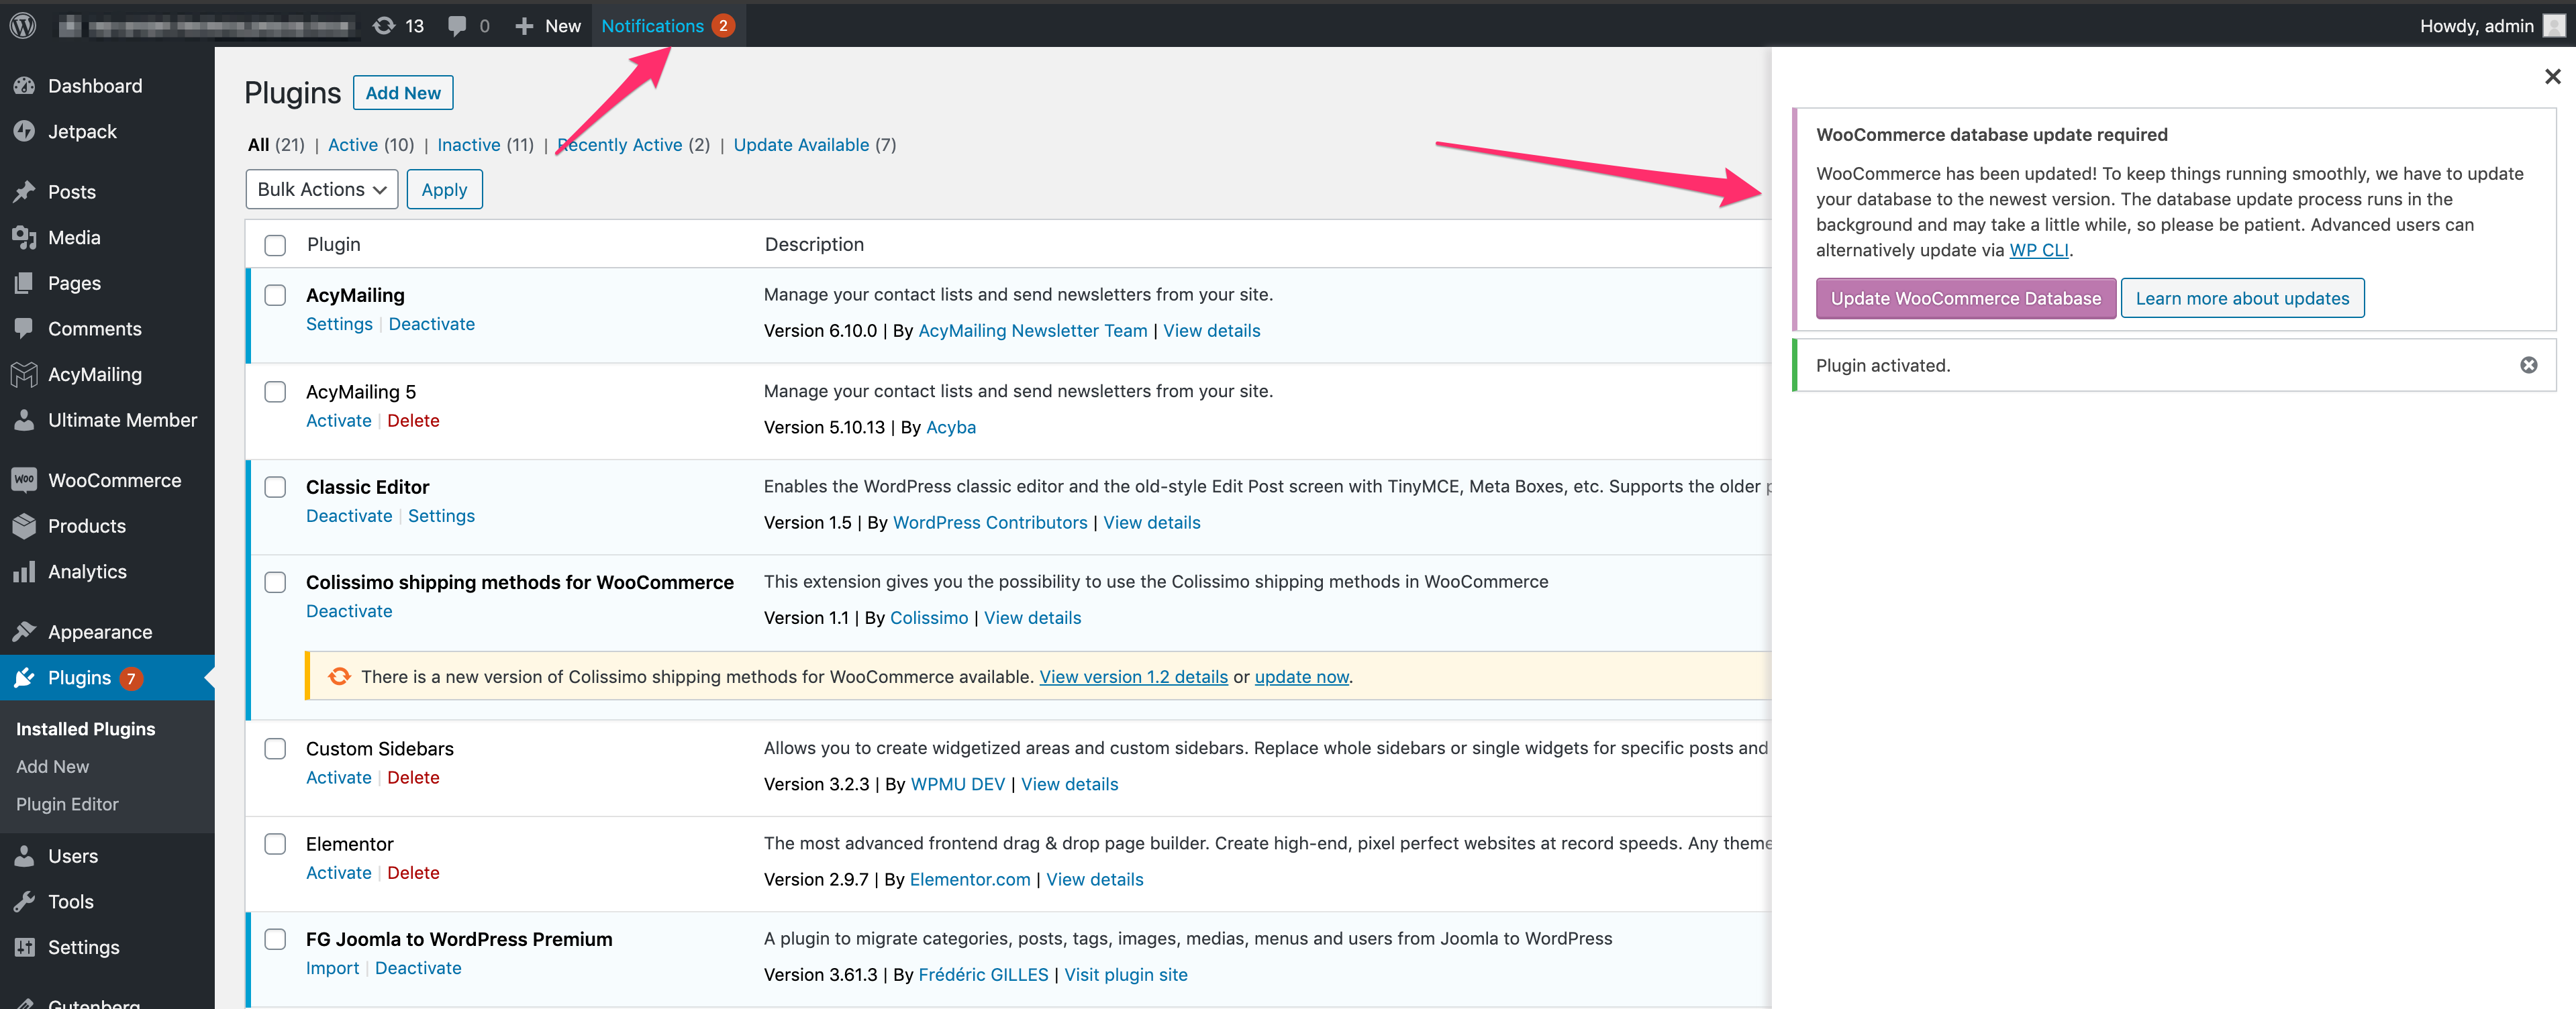Open the WooCommerce menu section
Screen dimensions: 2576x1009
(x=115, y=478)
